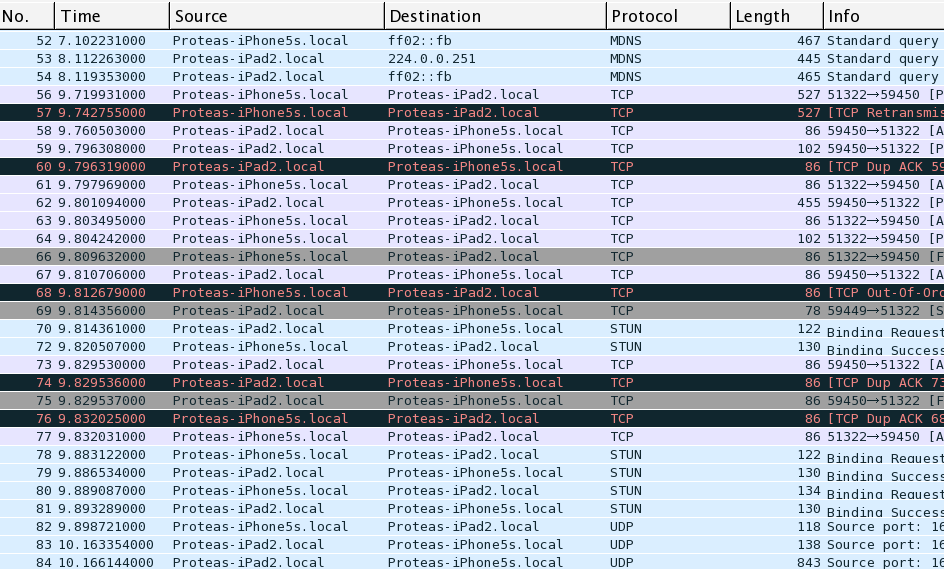Select packet 52 MDNS row
The width and height of the screenshot is (944, 569).
click(x=472, y=40)
